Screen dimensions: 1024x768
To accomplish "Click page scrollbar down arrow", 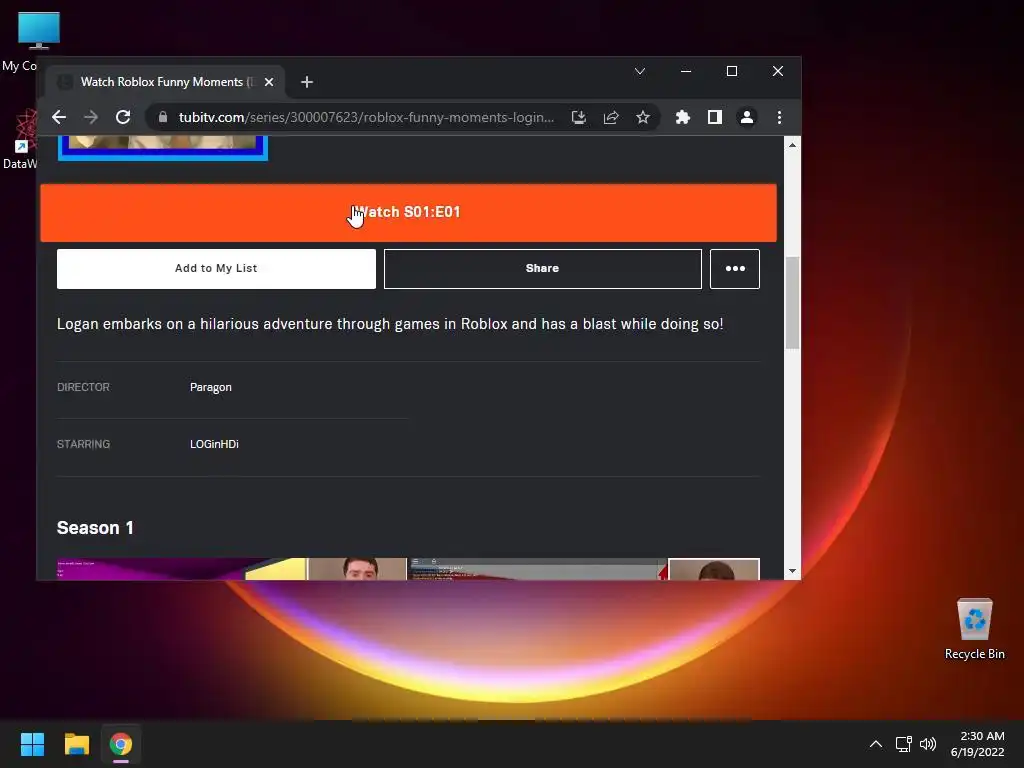I will click(792, 571).
